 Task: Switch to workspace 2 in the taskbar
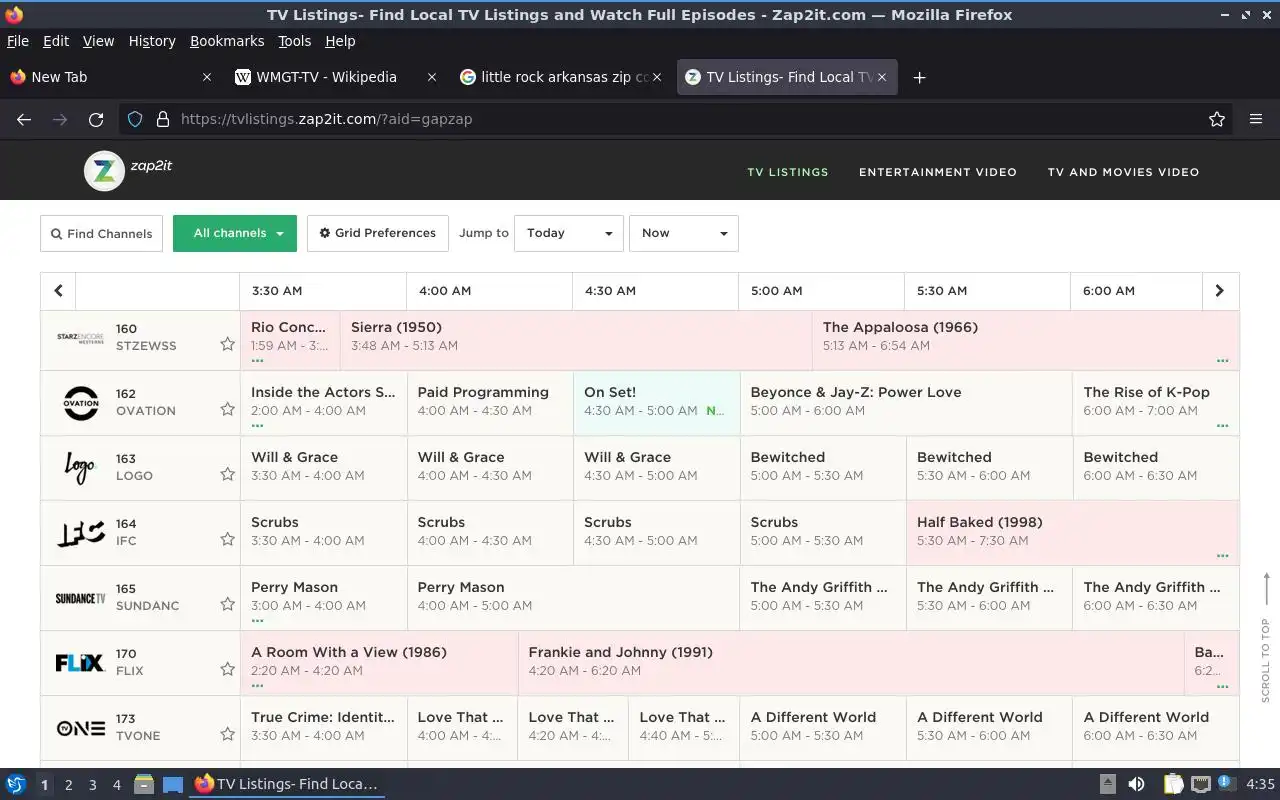(68, 785)
